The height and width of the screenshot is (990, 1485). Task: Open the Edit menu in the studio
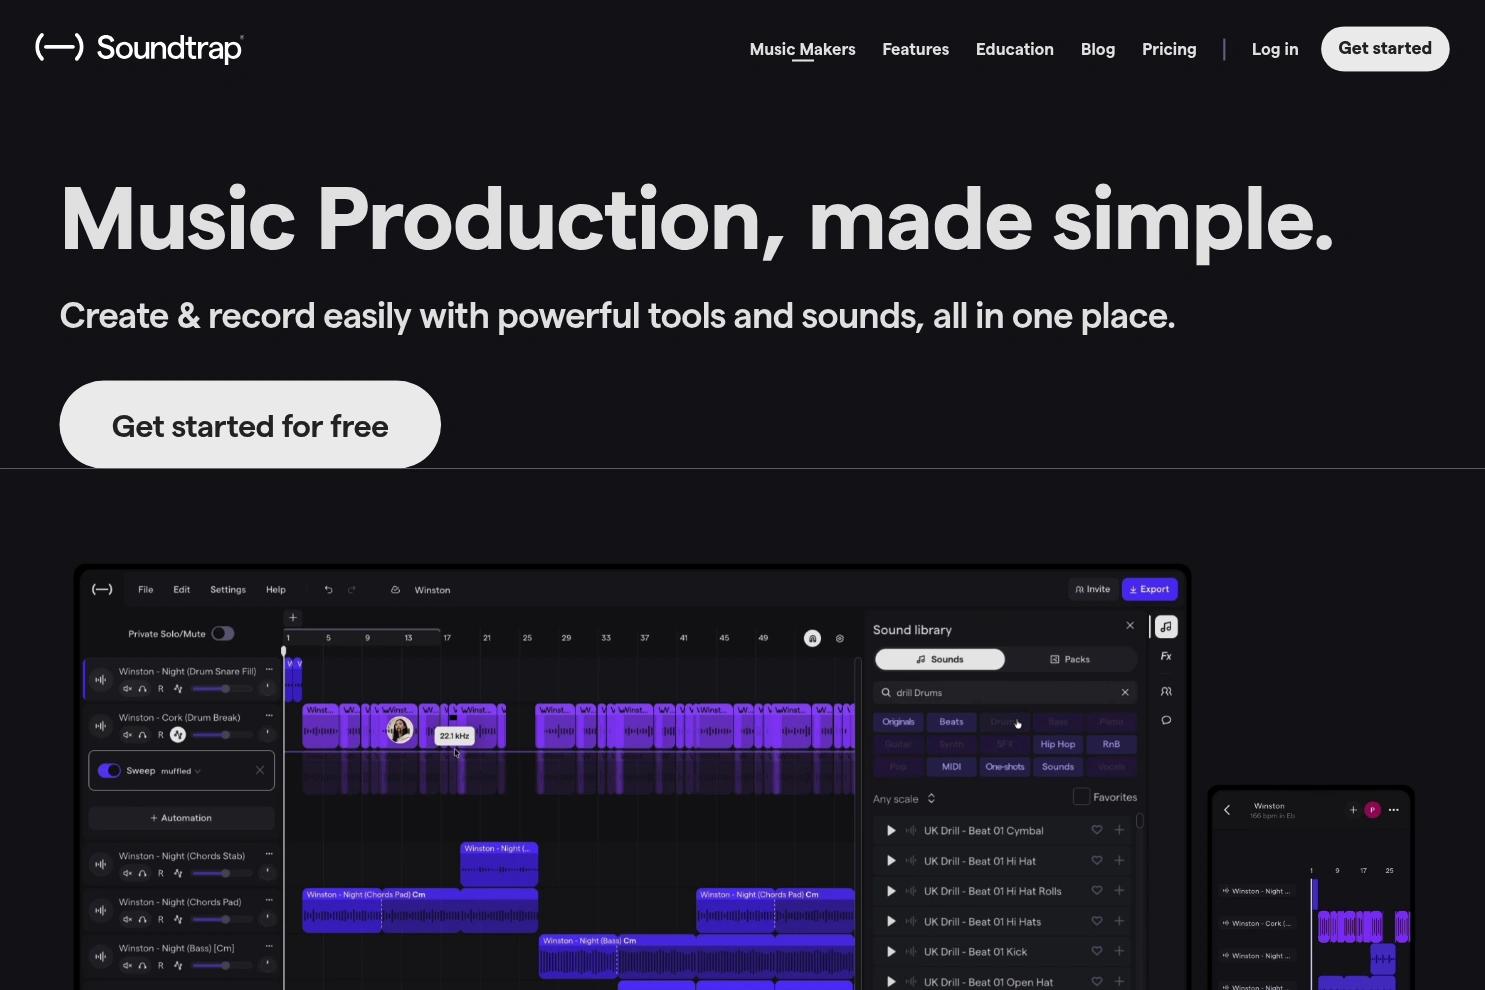182,590
